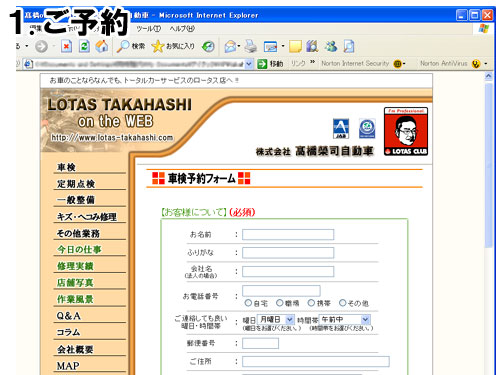Screen dimensions: 500x375
Task: Select the 携帯 phone type radio
Action: tap(311, 303)
